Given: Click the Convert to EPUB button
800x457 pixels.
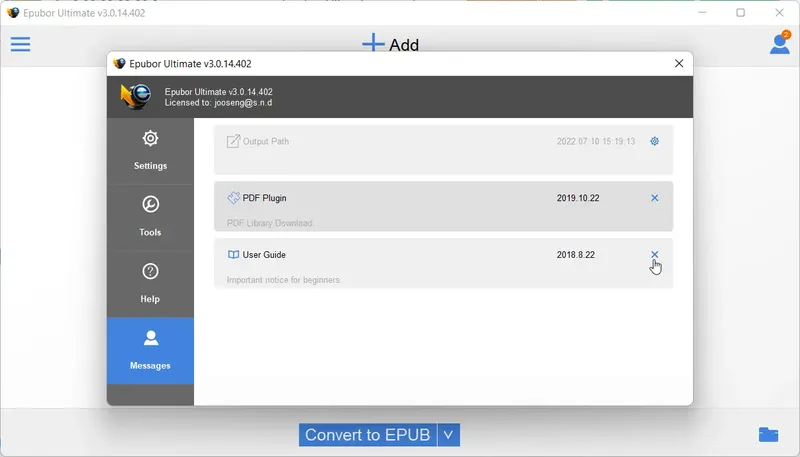Looking at the screenshot, I should (368, 435).
